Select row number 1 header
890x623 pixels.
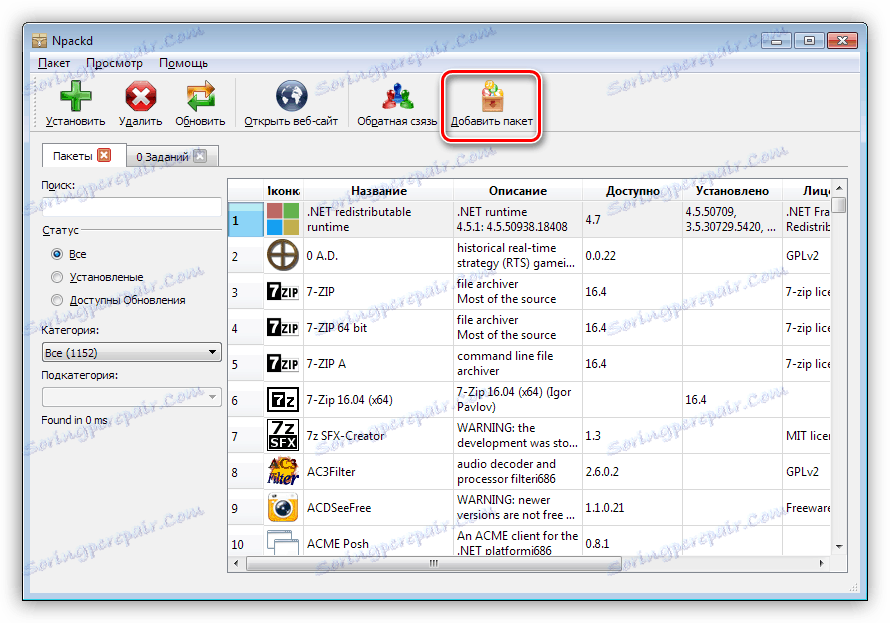[x=246, y=220]
